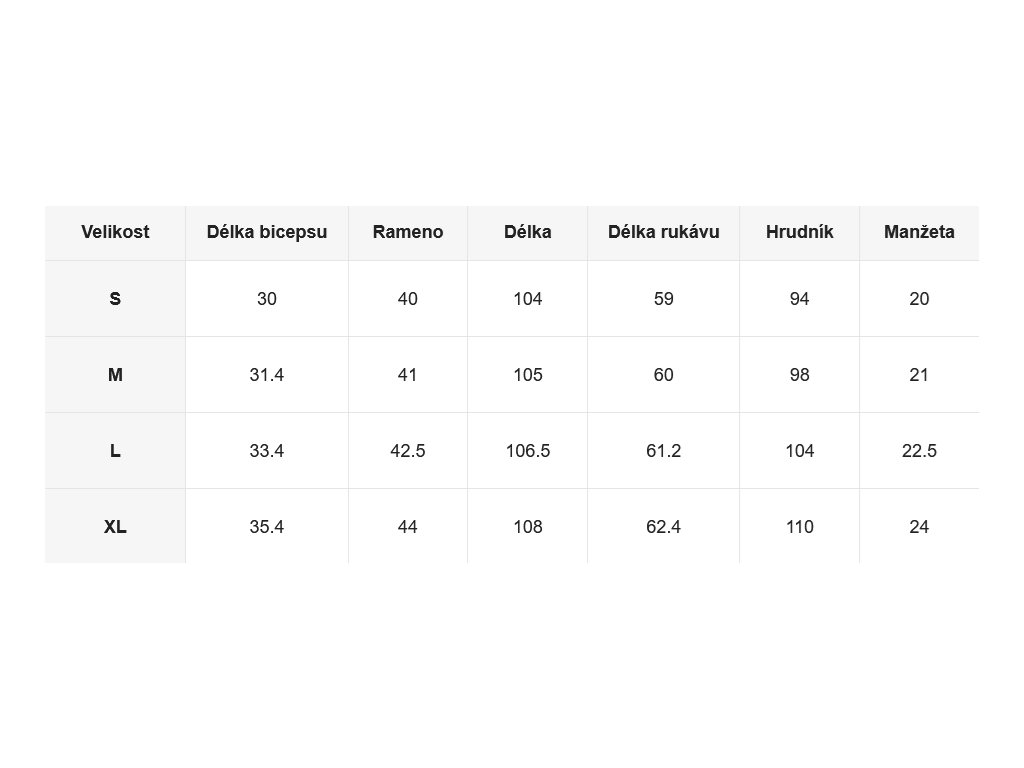Viewport: 1024px width, 768px height.
Task: Select the 106.5 length value cell
Action: click(528, 451)
